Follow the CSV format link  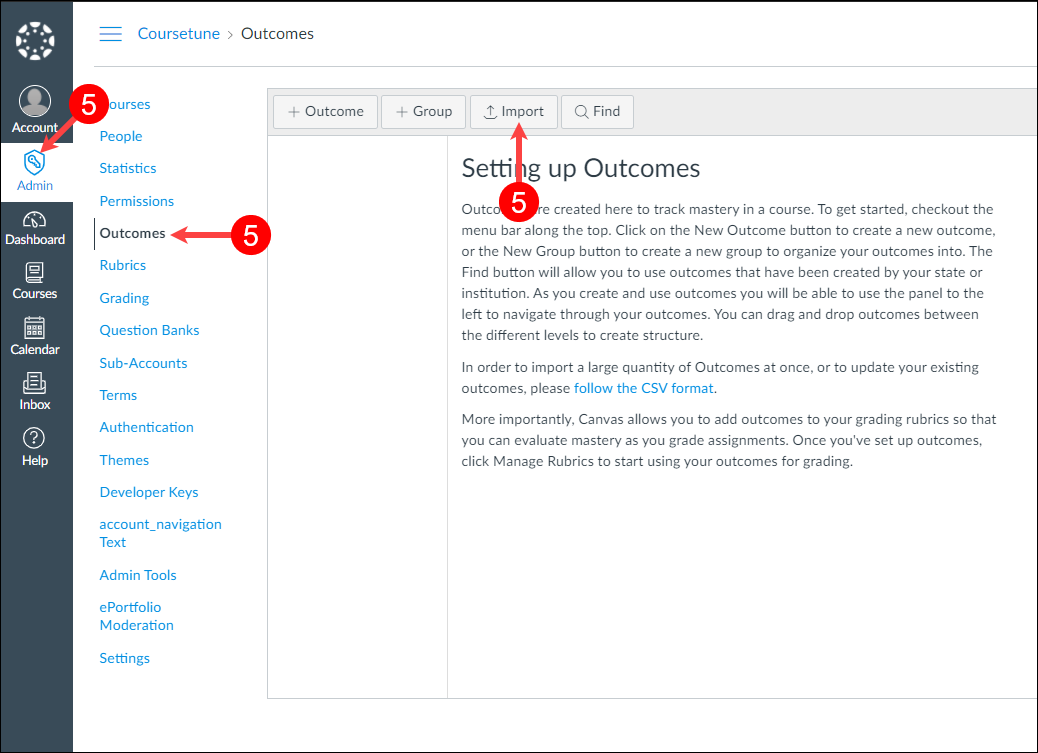pyautogui.click(x=644, y=388)
